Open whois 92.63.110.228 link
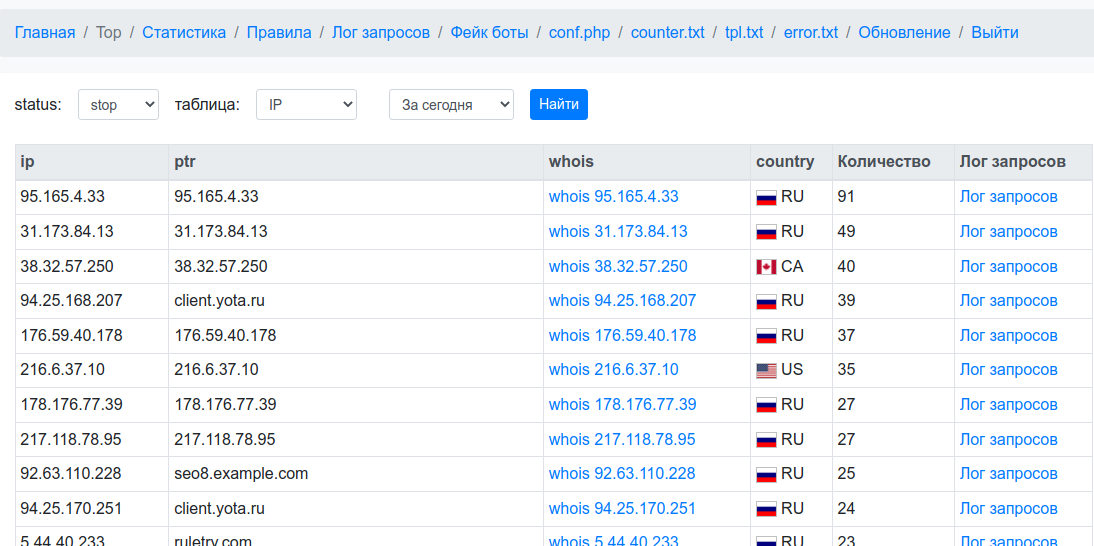 [622, 473]
